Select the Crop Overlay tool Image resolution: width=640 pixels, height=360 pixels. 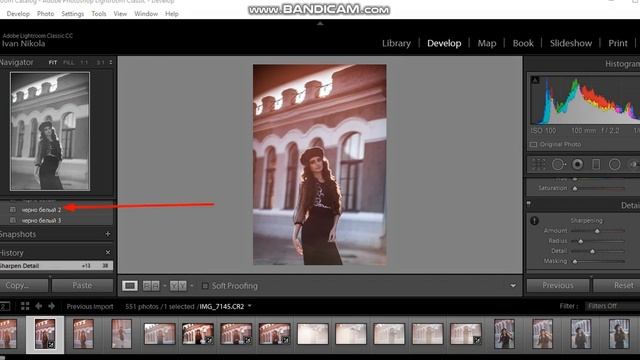pos(538,164)
